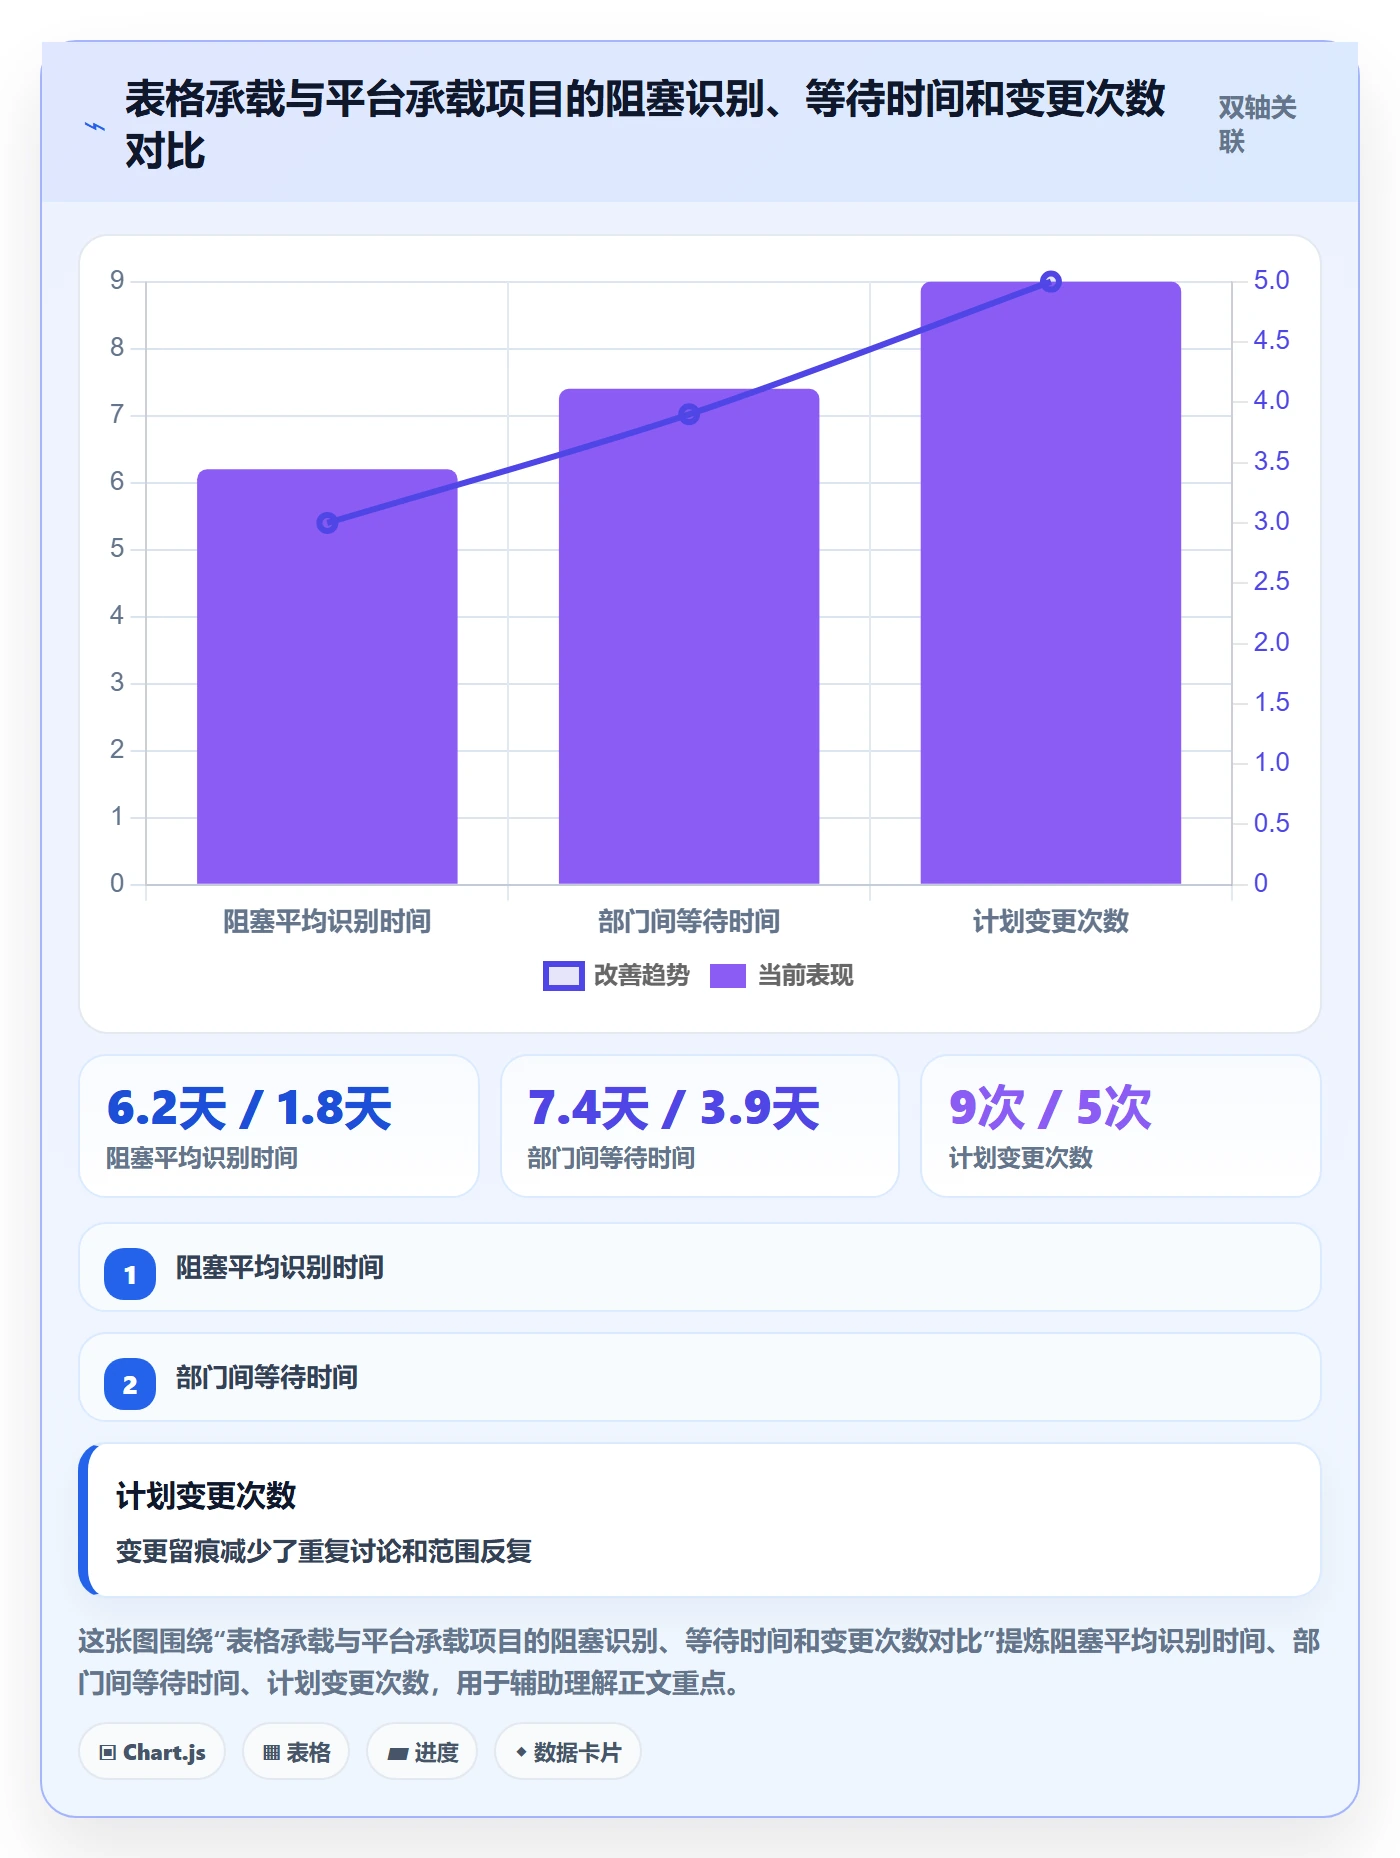Click the number 2 badge
This screenshot has width=1400, height=1858.
130,1384
